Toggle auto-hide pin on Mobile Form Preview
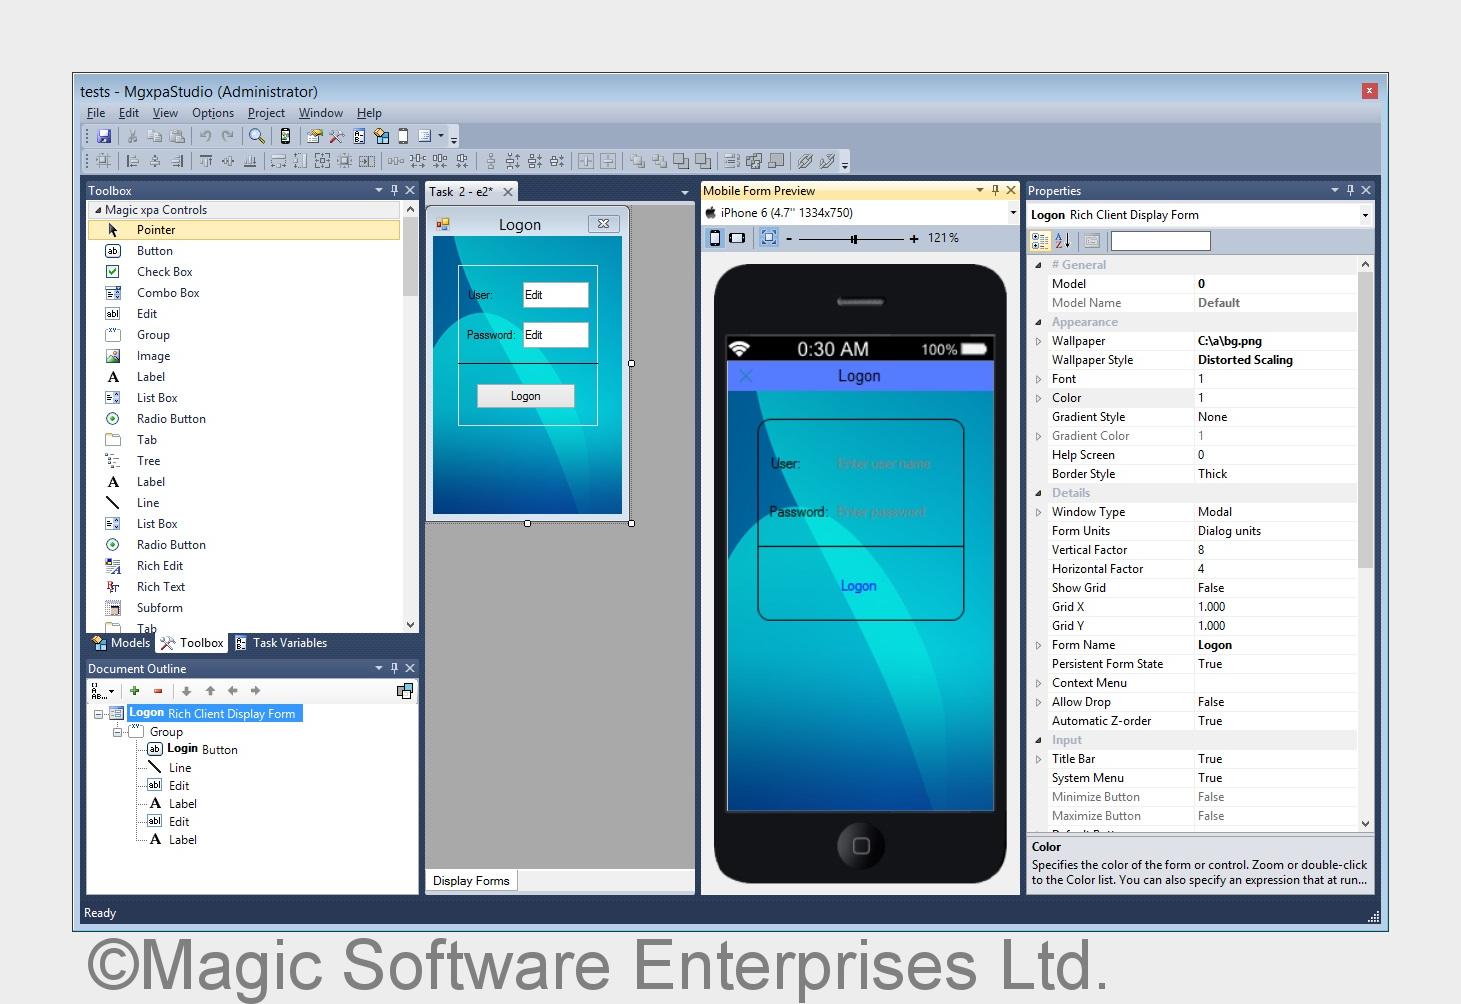 pyautogui.click(x=995, y=190)
